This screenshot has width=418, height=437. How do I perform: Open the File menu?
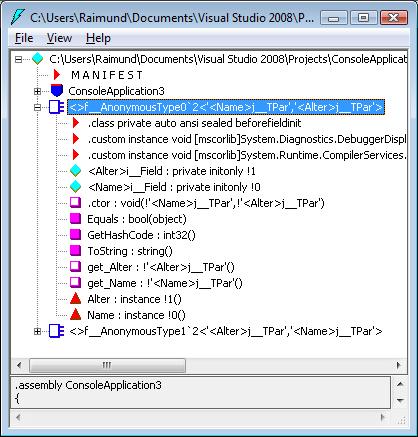click(x=24, y=38)
